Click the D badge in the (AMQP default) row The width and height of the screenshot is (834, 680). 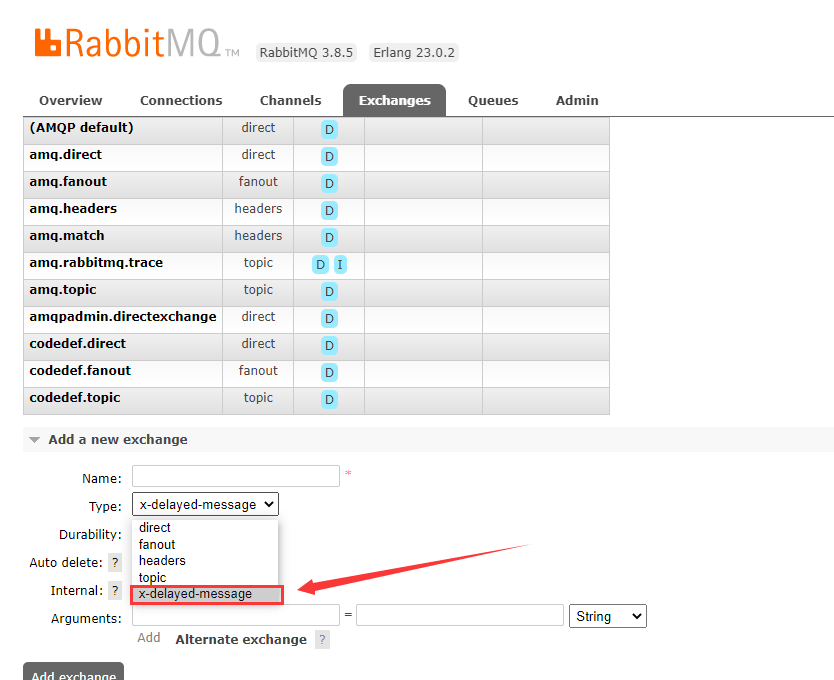point(329,130)
